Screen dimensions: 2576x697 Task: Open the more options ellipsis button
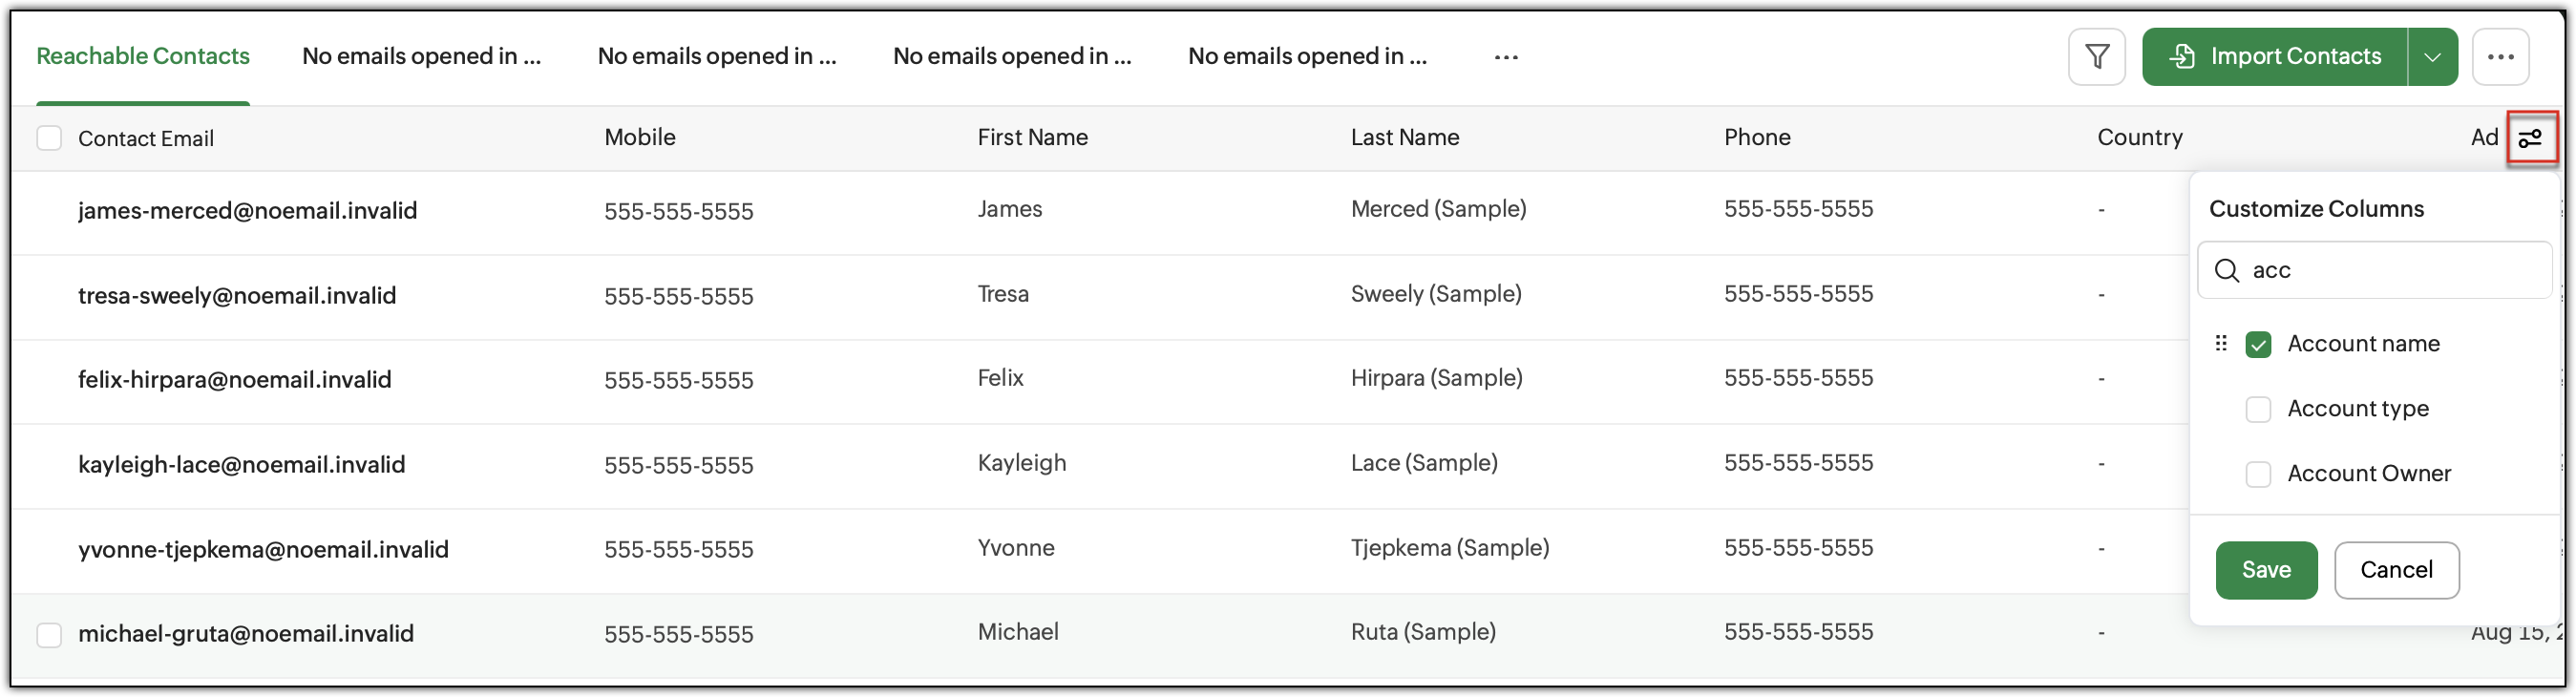point(2500,57)
